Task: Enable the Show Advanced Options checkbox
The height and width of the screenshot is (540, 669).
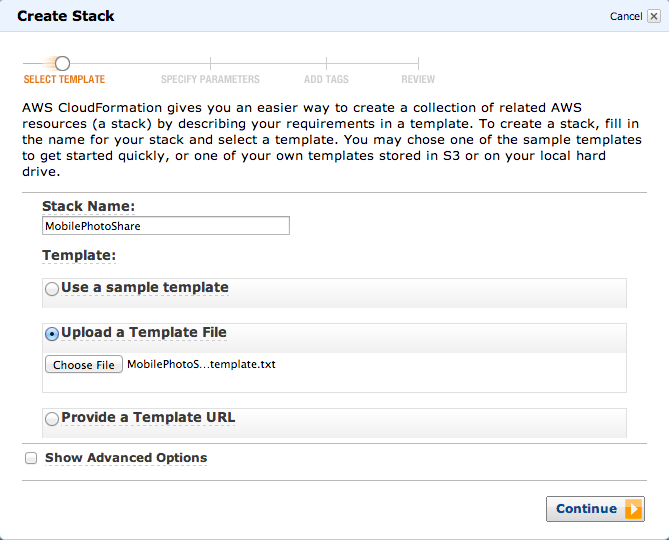Action: click(x=31, y=458)
